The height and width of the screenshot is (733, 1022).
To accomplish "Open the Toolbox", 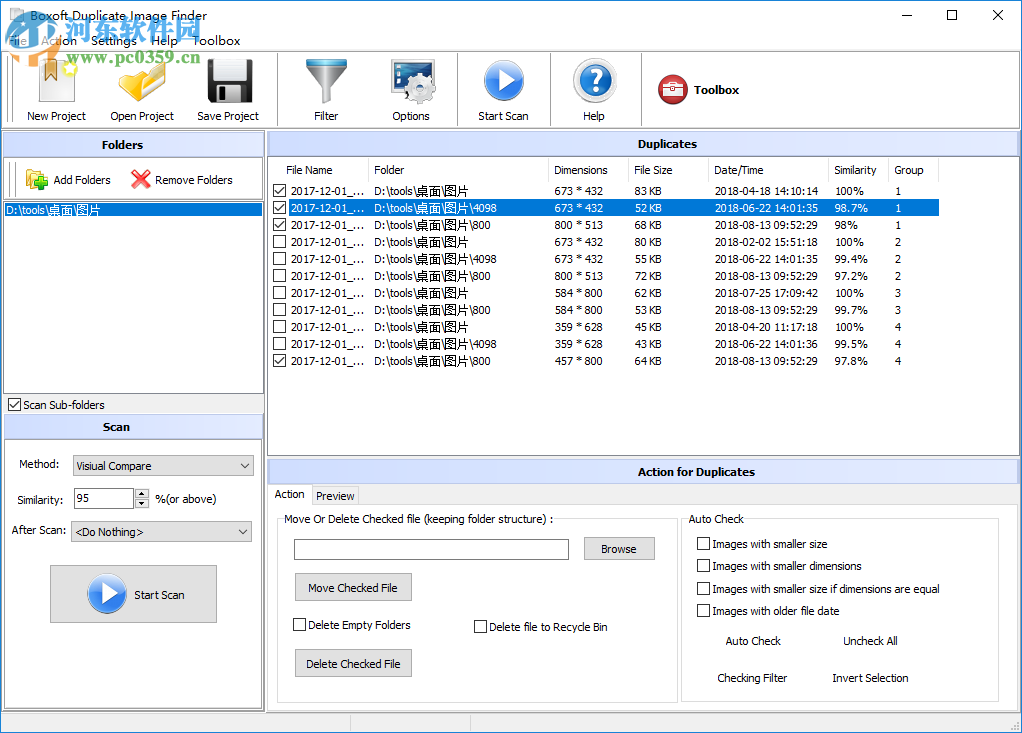I will (x=698, y=89).
